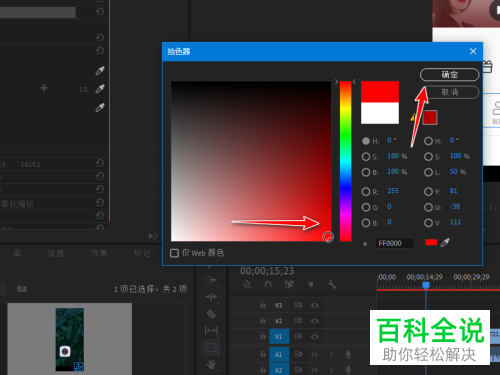Select the S radio in HSB group
The width and height of the screenshot is (500, 375).
[x=366, y=156]
